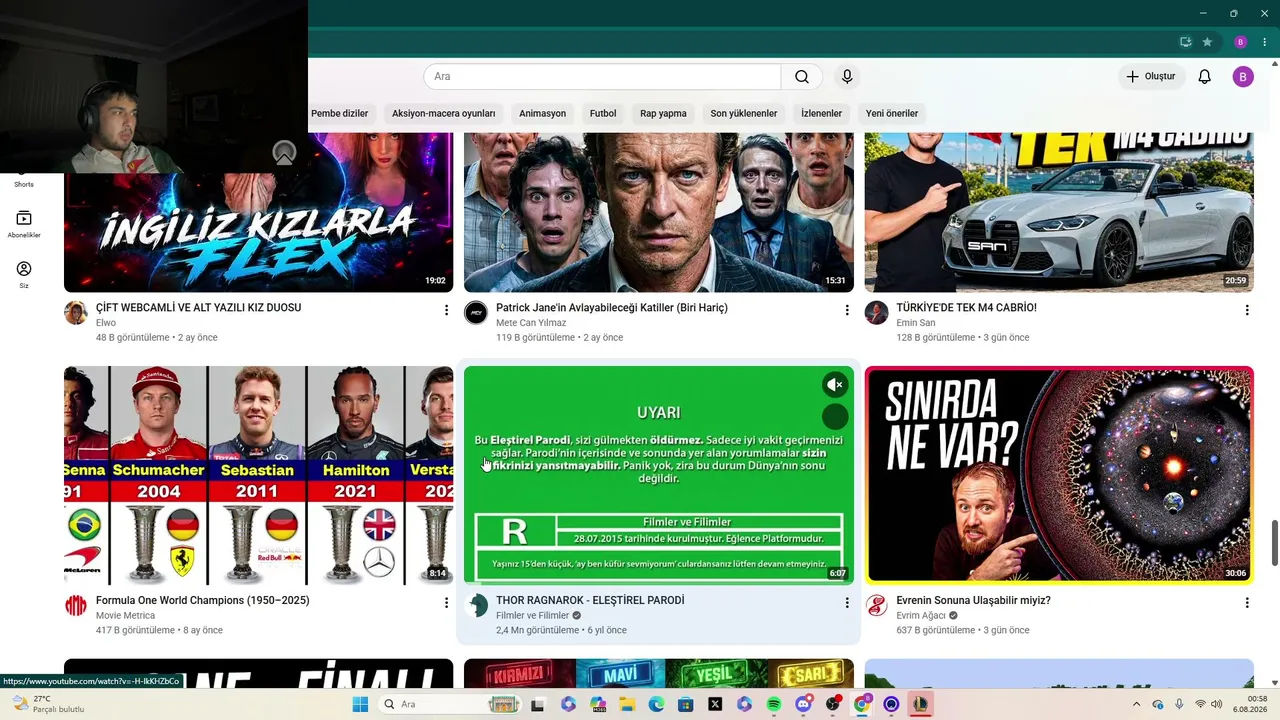Open the Chrome profile avatar
Viewport: 1280px width, 720px height.
tap(1241, 42)
